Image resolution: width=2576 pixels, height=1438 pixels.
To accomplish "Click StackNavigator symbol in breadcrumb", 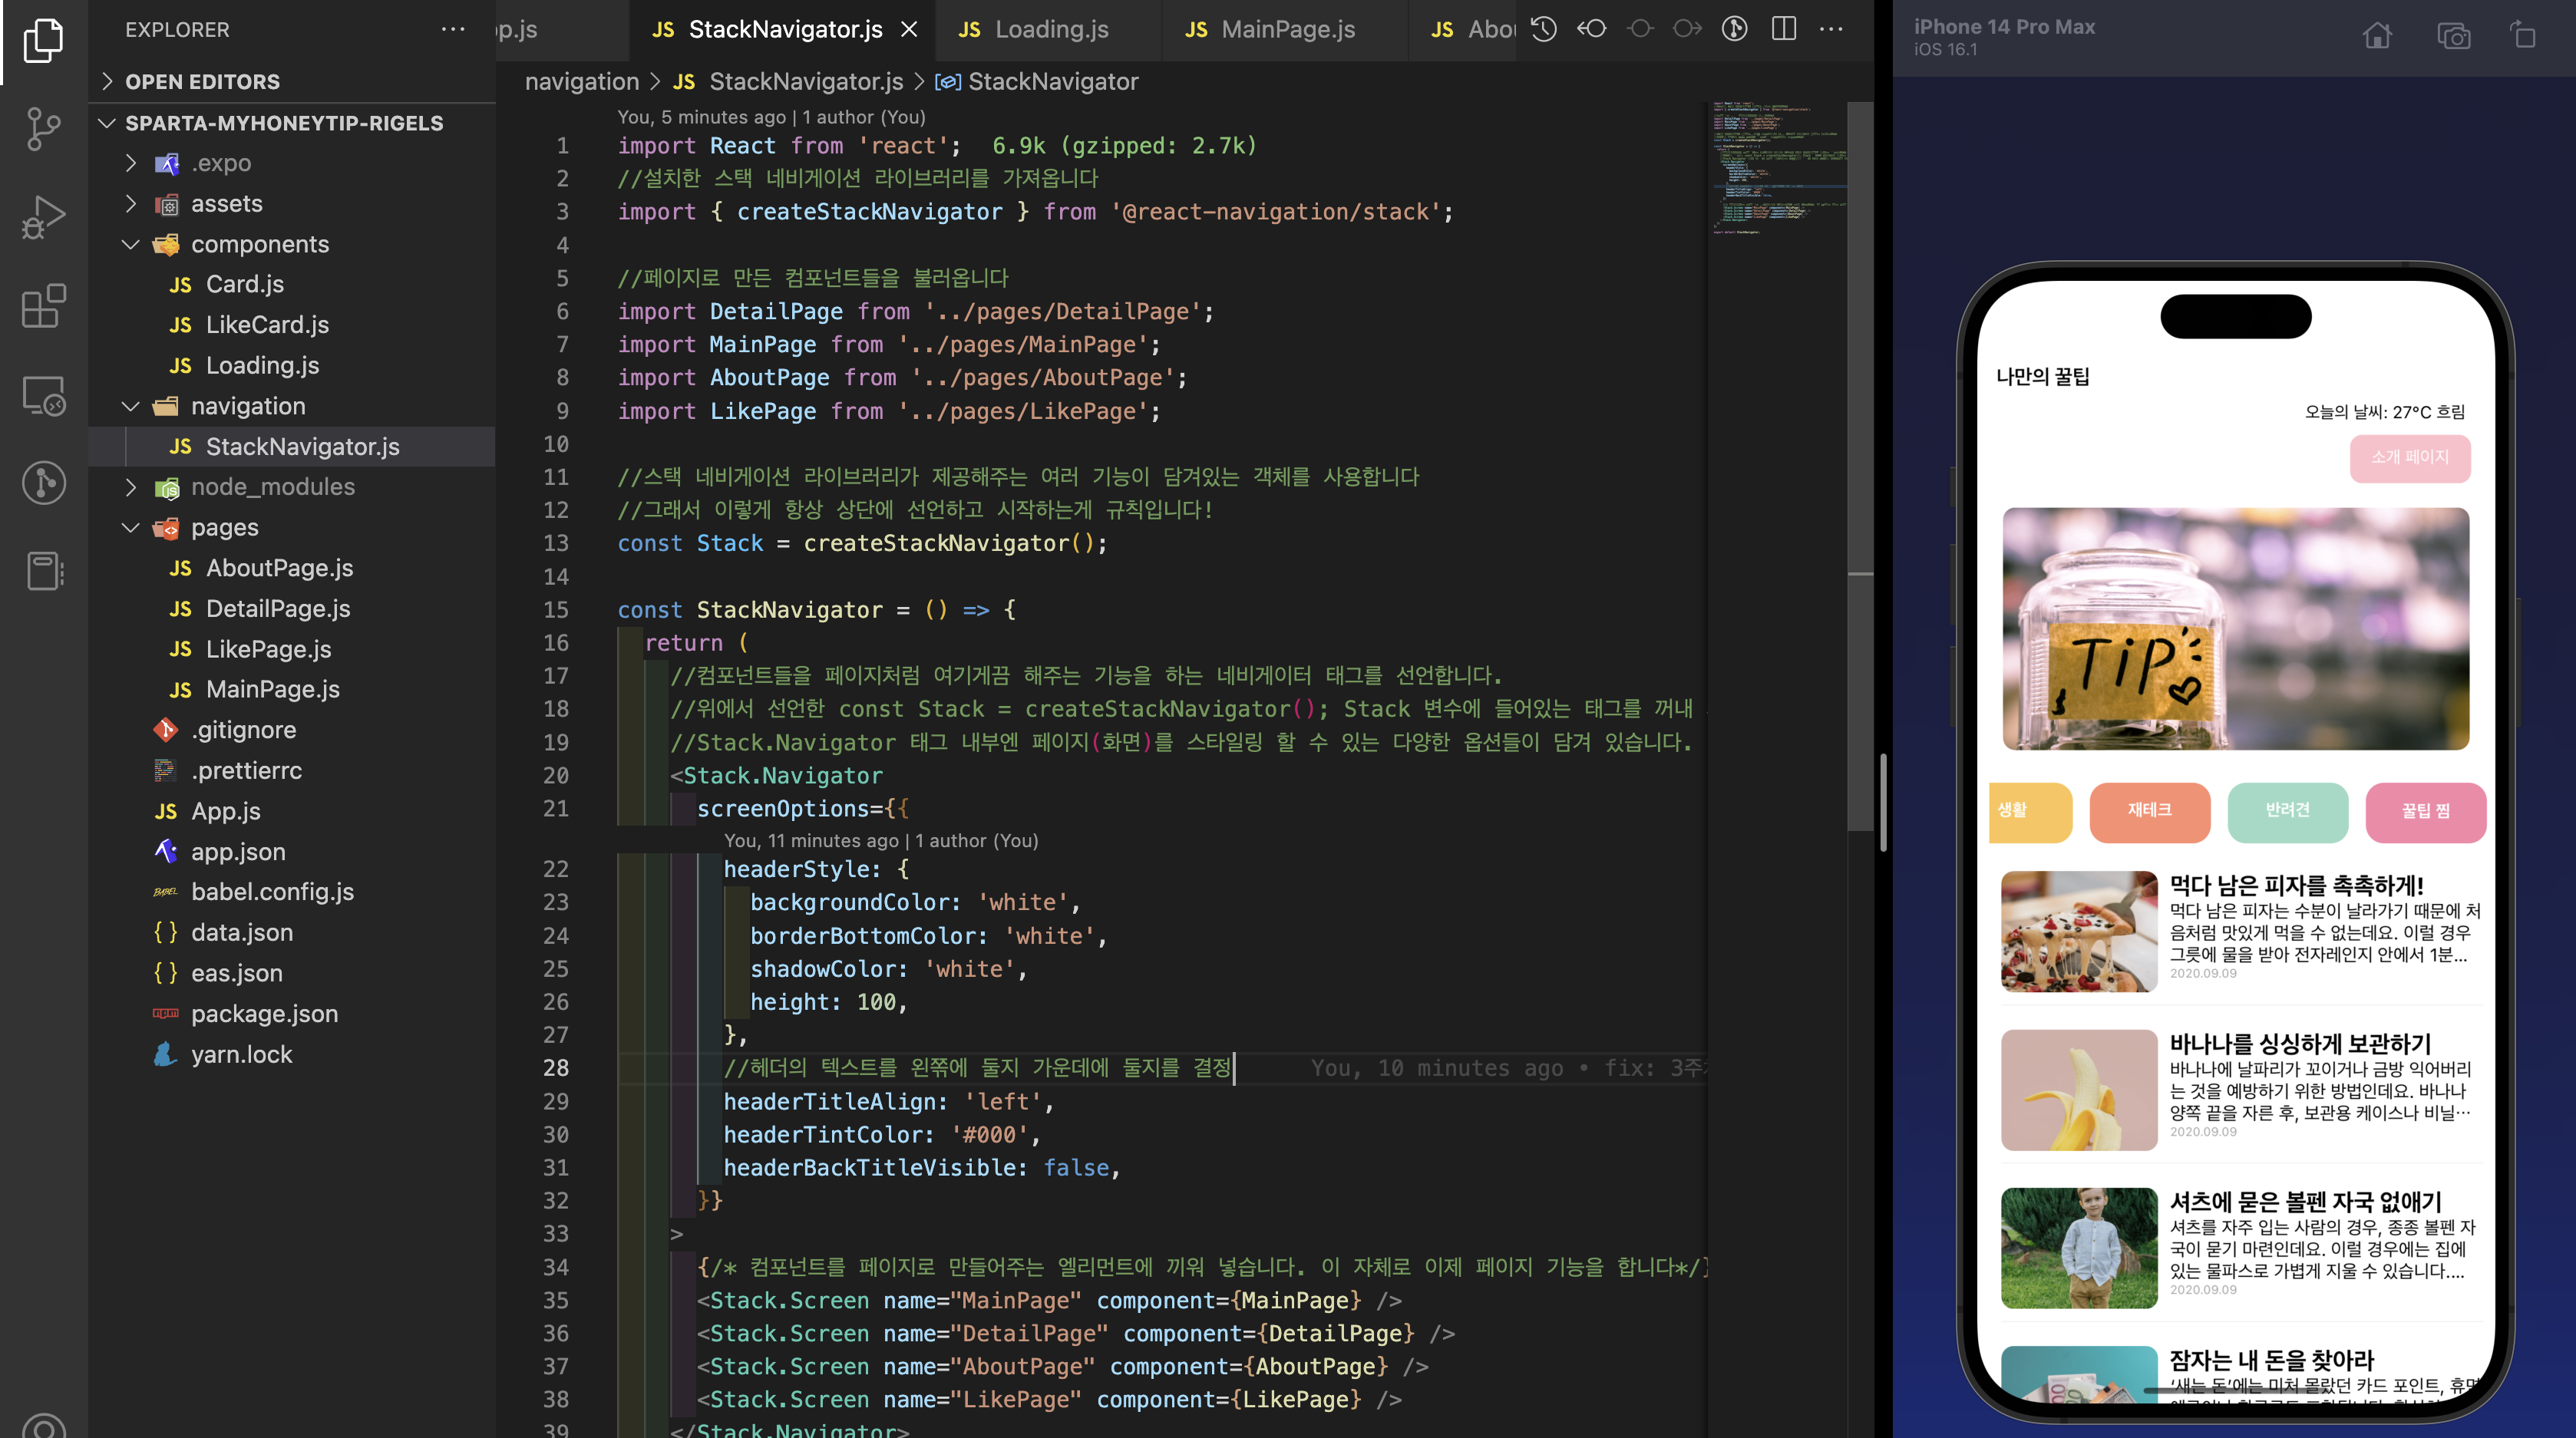I will coord(1052,81).
